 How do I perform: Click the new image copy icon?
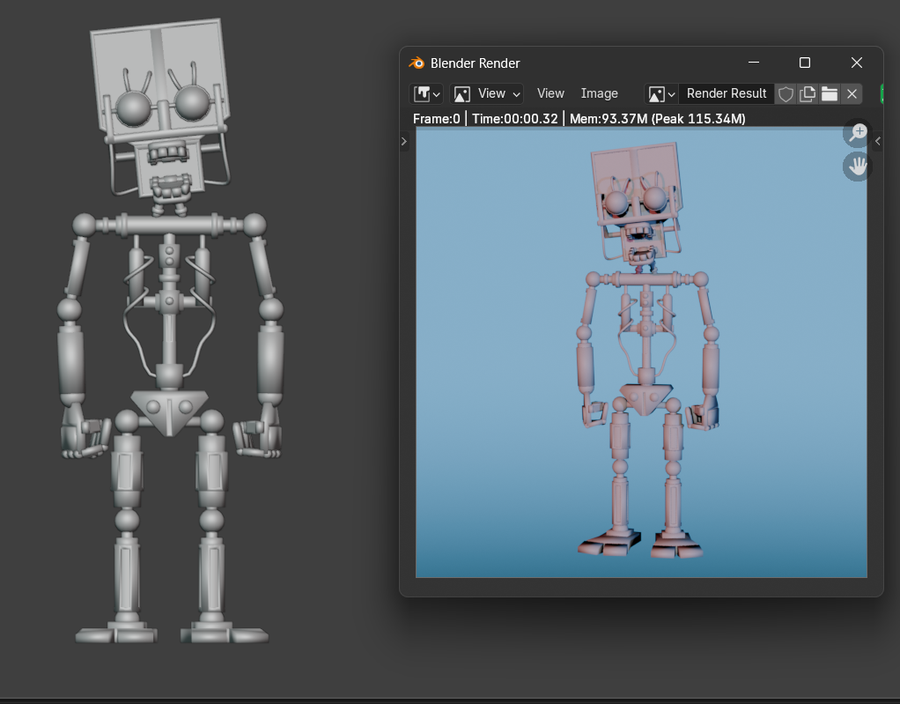pos(807,94)
